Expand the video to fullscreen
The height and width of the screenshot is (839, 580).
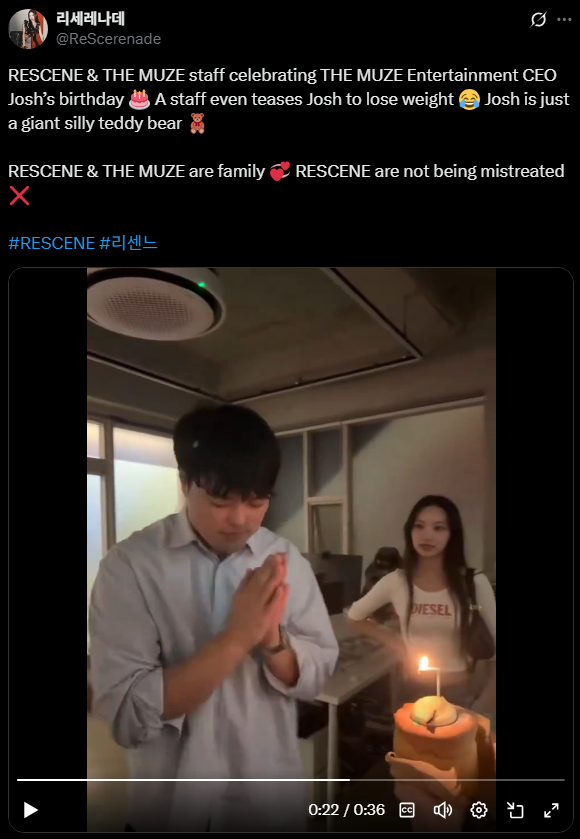pyautogui.click(x=551, y=810)
